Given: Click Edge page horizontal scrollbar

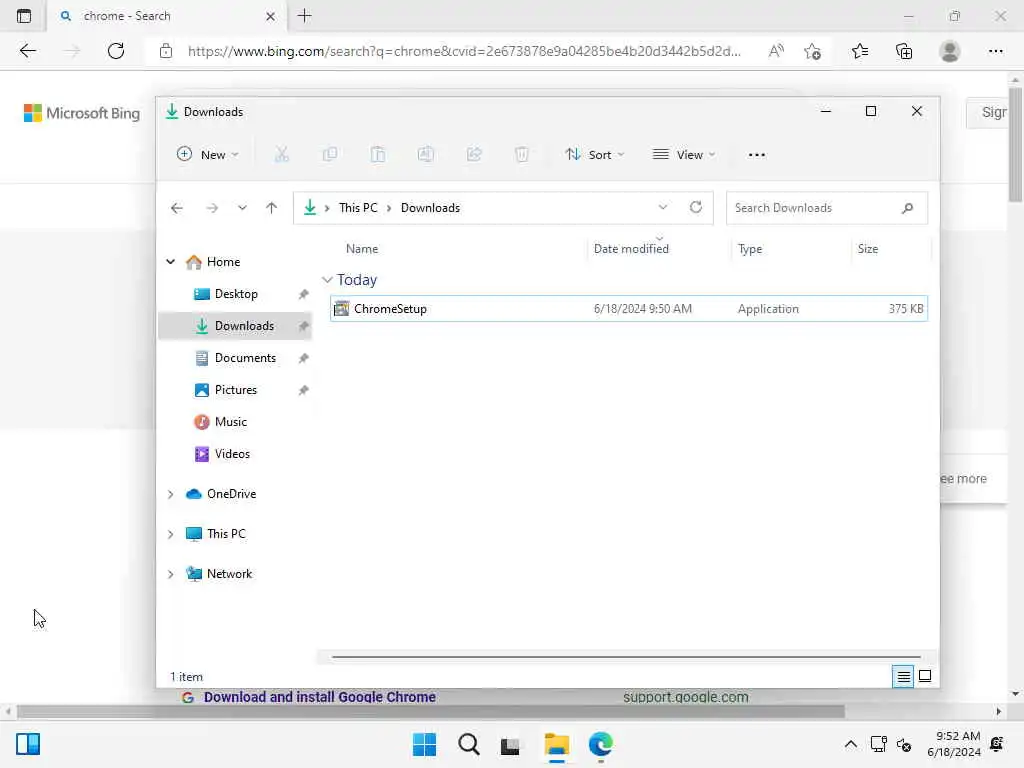Looking at the screenshot, I should pyautogui.click(x=431, y=711).
